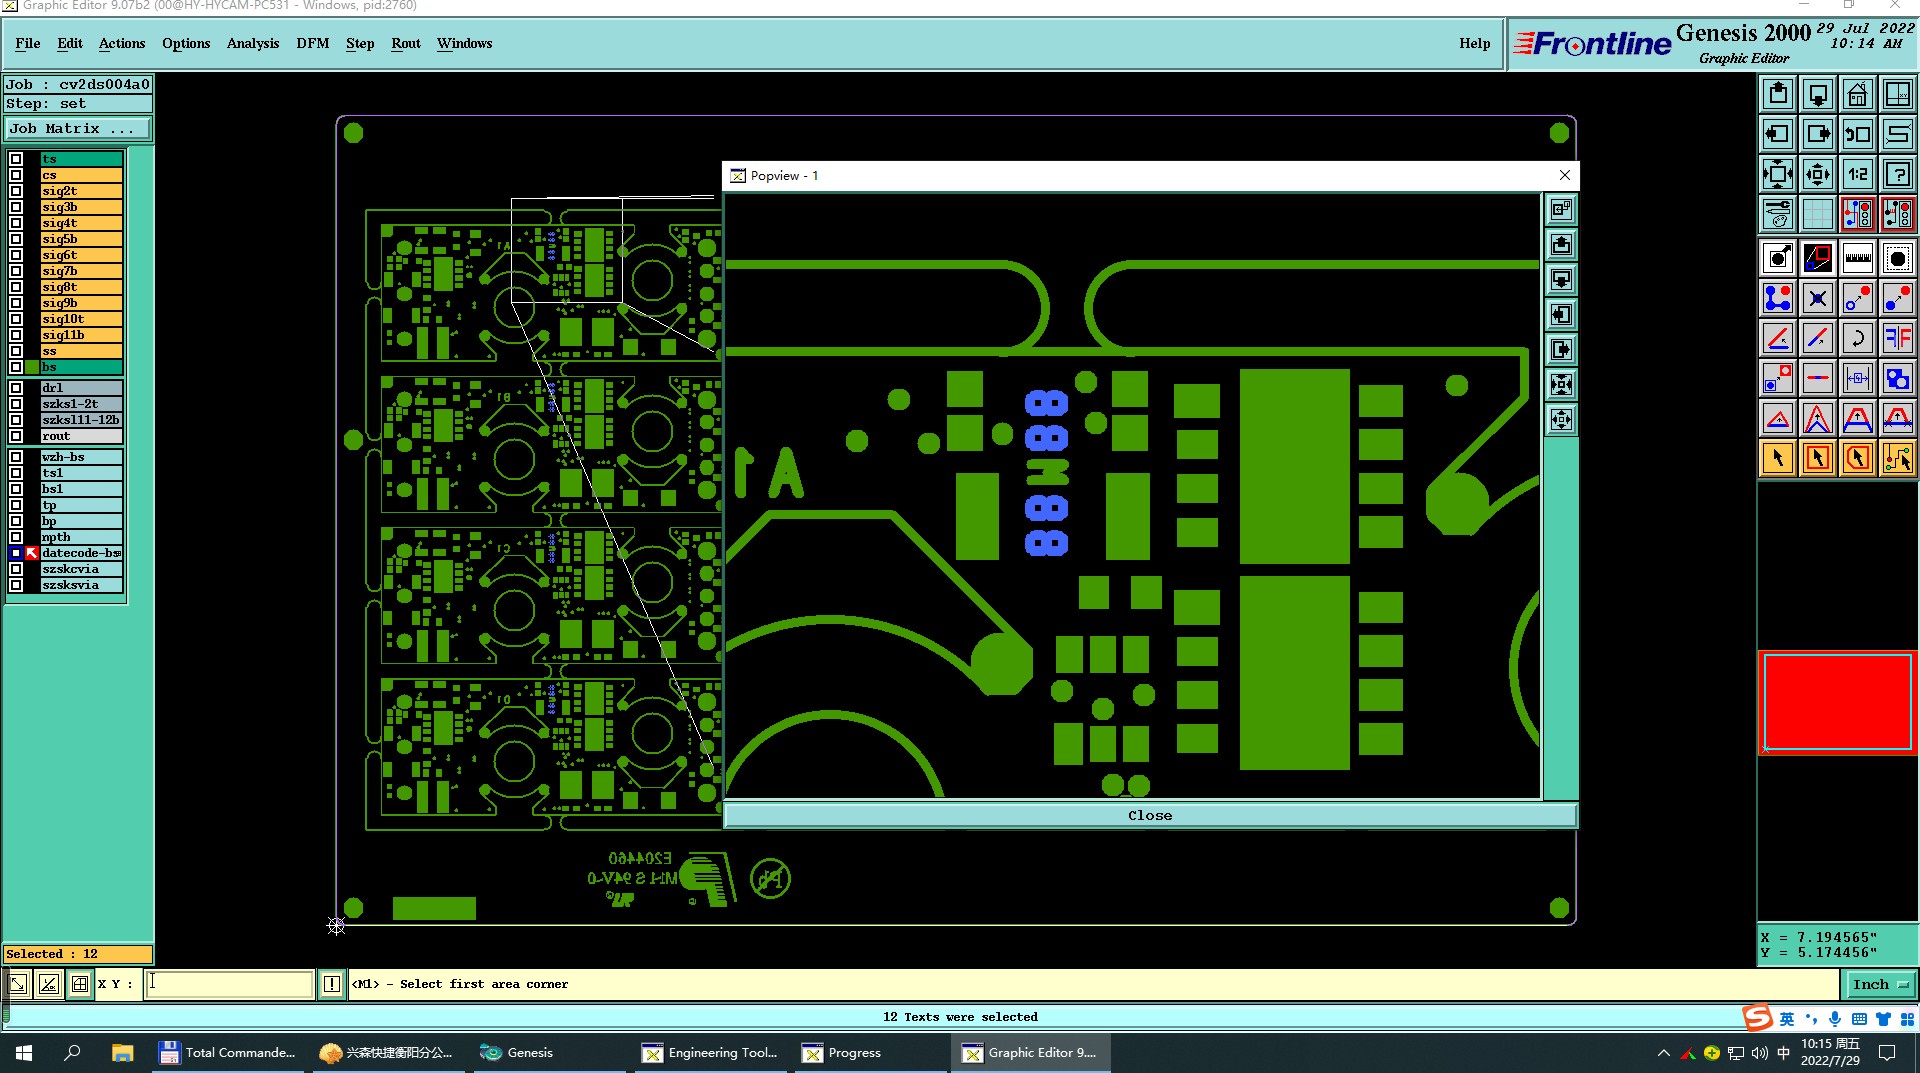Click the mirror F flip icon
Screen dimensions: 1920x1073
[1898, 338]
